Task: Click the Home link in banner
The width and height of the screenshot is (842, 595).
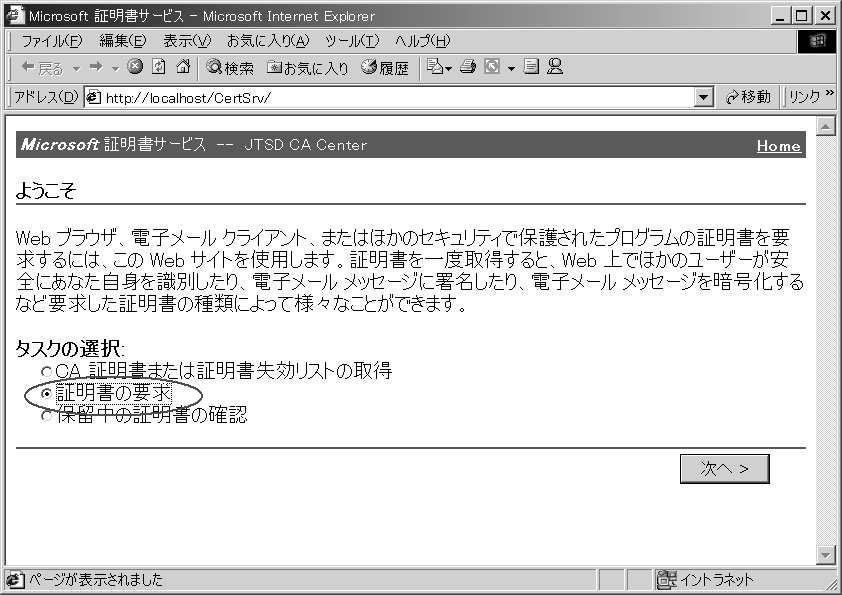Action: pyautogui.click(x=778, y=146)
